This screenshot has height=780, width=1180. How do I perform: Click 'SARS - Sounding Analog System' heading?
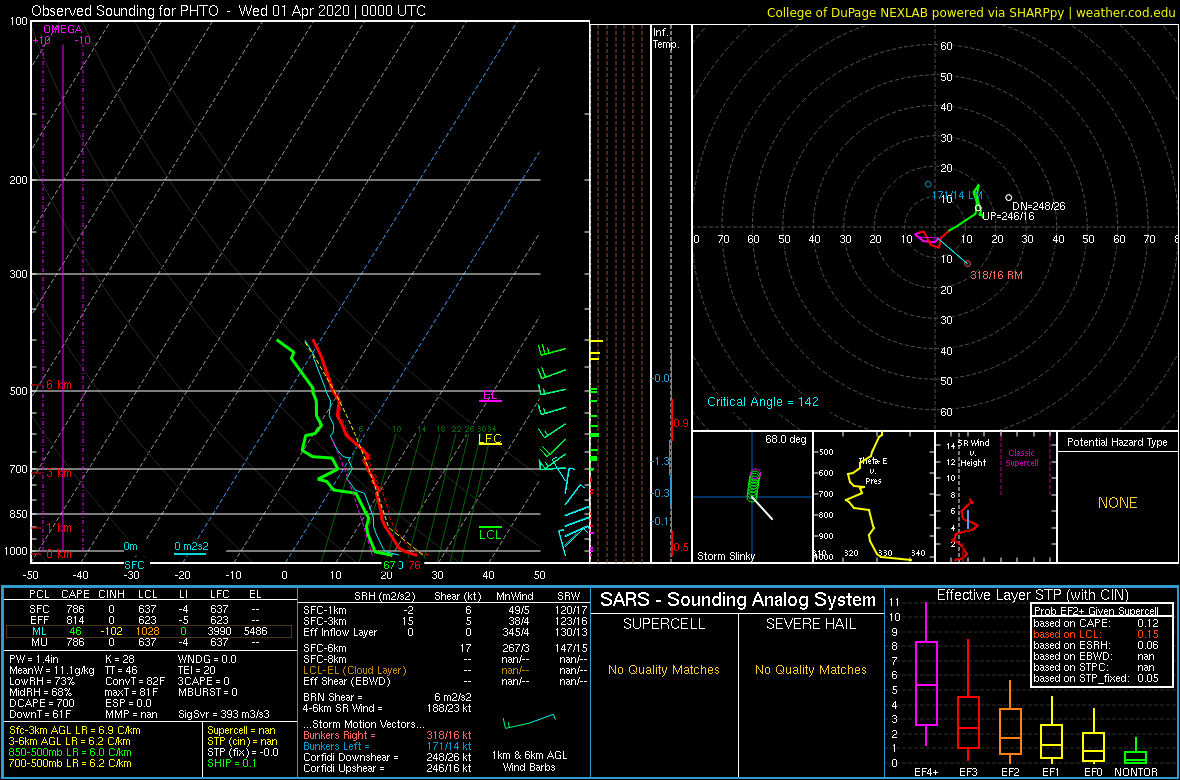[738, 600]
